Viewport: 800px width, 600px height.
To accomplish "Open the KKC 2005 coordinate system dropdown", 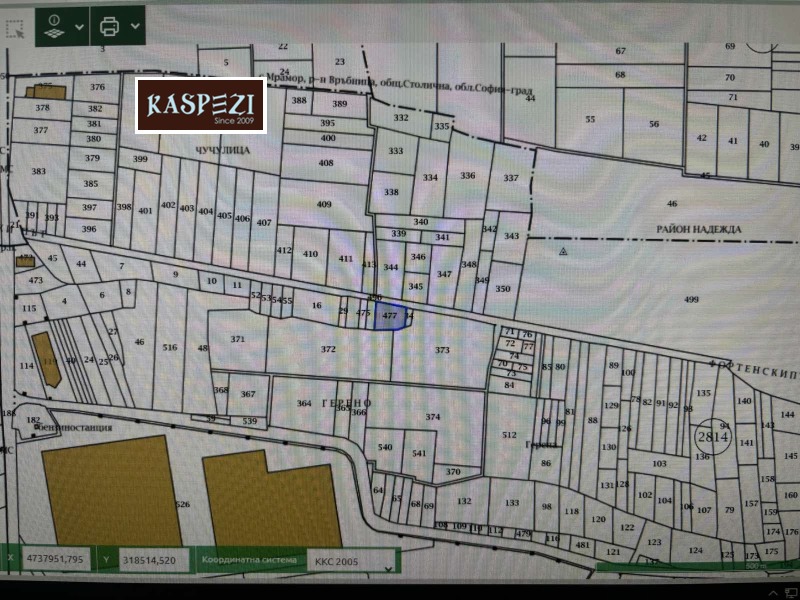I will tap(352, 561).
